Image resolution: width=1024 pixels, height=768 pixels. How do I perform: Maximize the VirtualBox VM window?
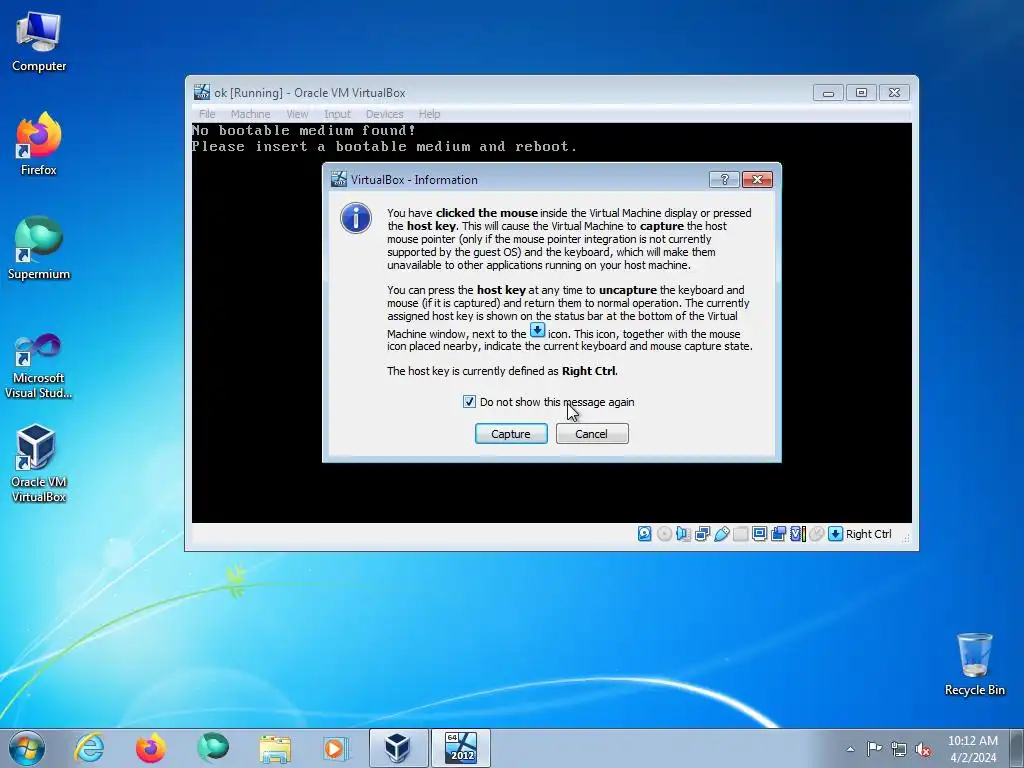click(x=861, y=93)
